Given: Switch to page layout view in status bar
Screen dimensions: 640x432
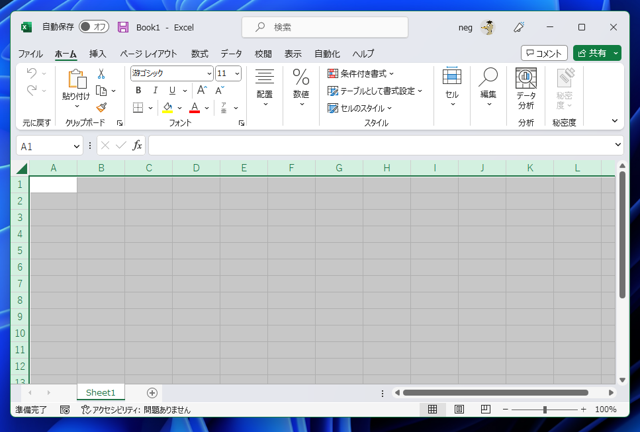Looking at the screenshot, I should pos(459,409).
